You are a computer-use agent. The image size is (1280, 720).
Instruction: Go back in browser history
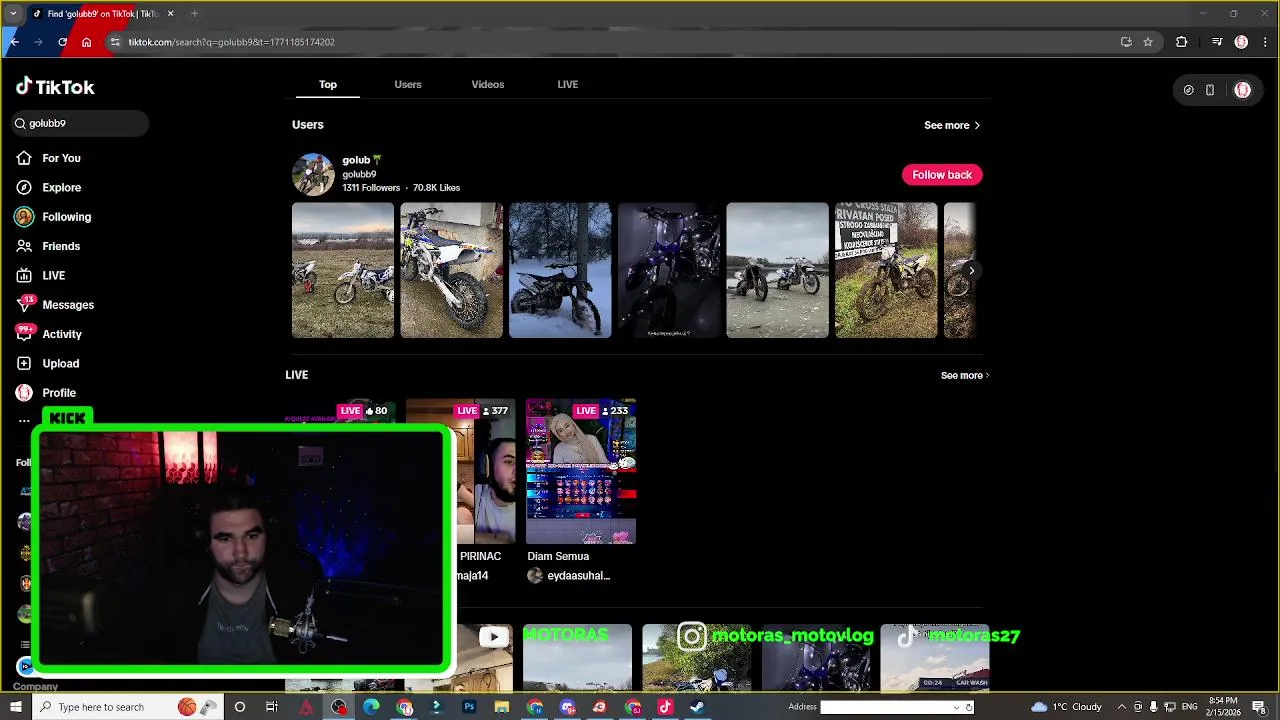[14, 42]
